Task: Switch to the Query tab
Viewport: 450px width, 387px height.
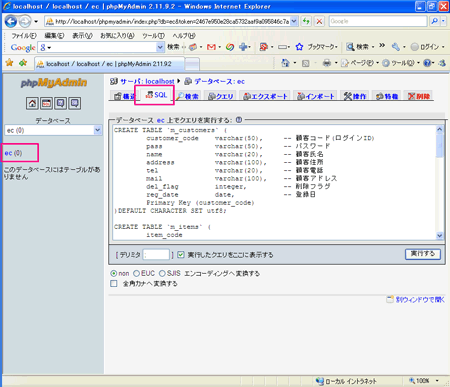Action: coord(220,96)
